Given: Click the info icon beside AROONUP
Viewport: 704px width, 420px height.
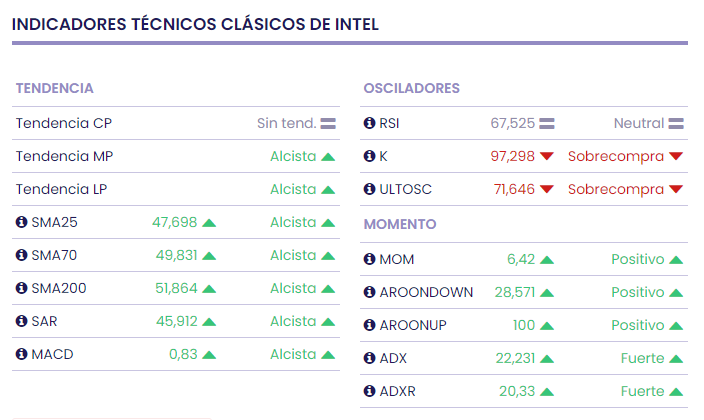Looking at the screenshot, I should 369,325.
